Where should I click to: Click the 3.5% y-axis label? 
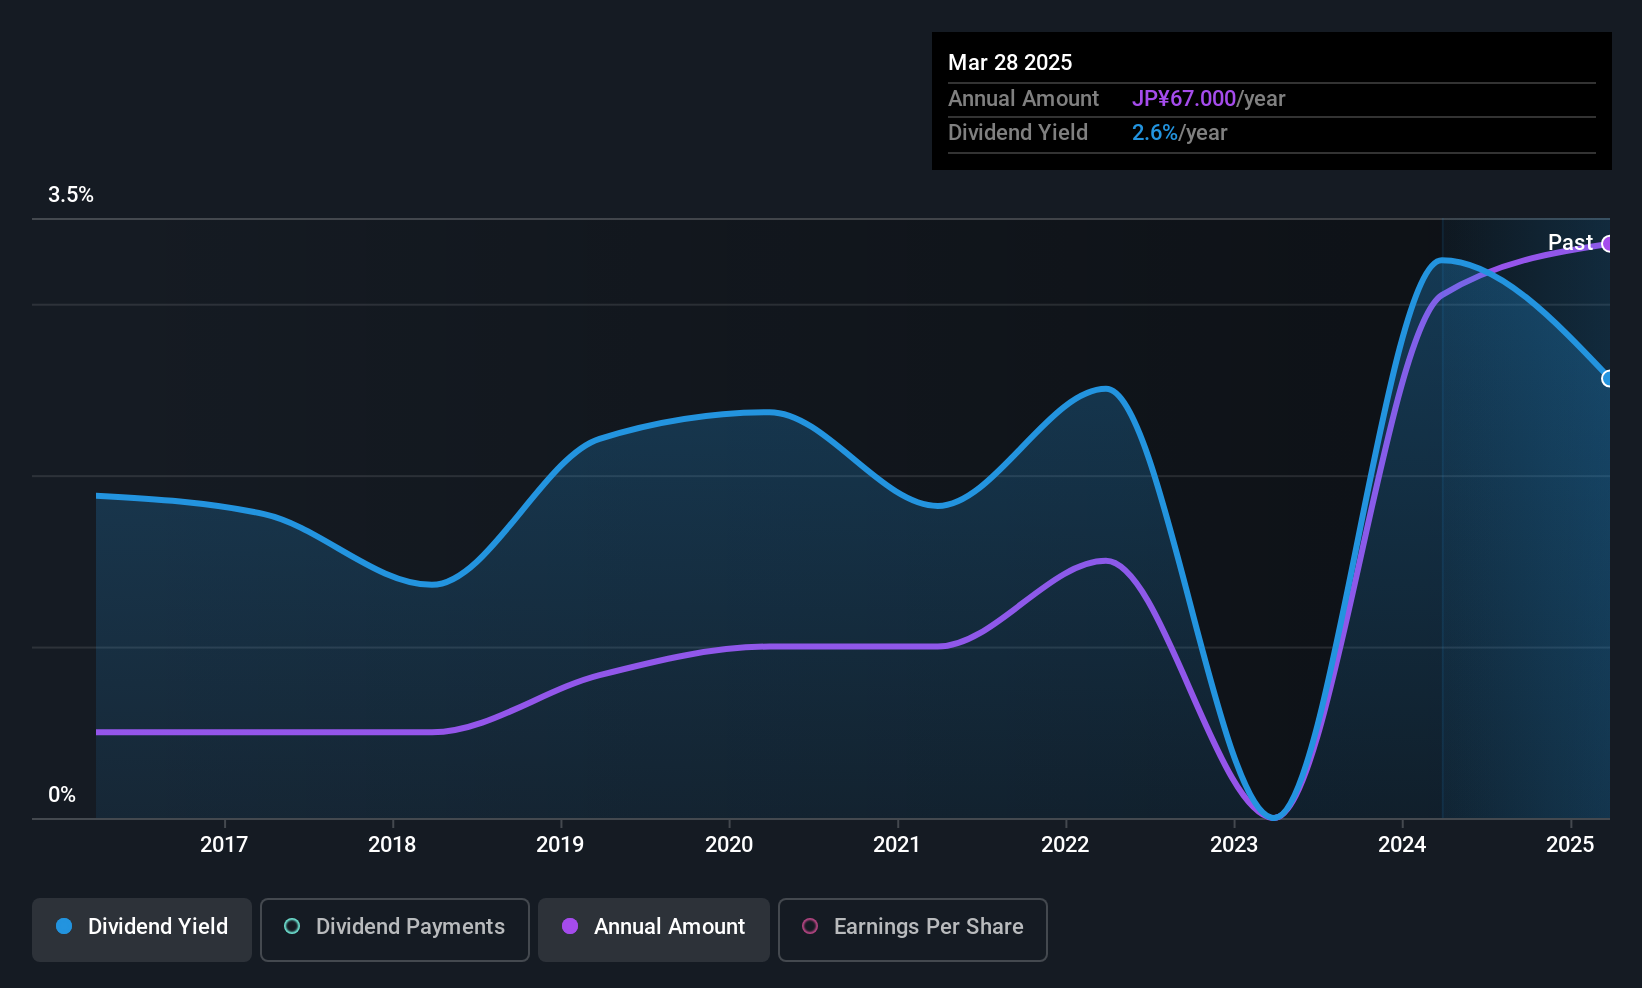(71, 195)
